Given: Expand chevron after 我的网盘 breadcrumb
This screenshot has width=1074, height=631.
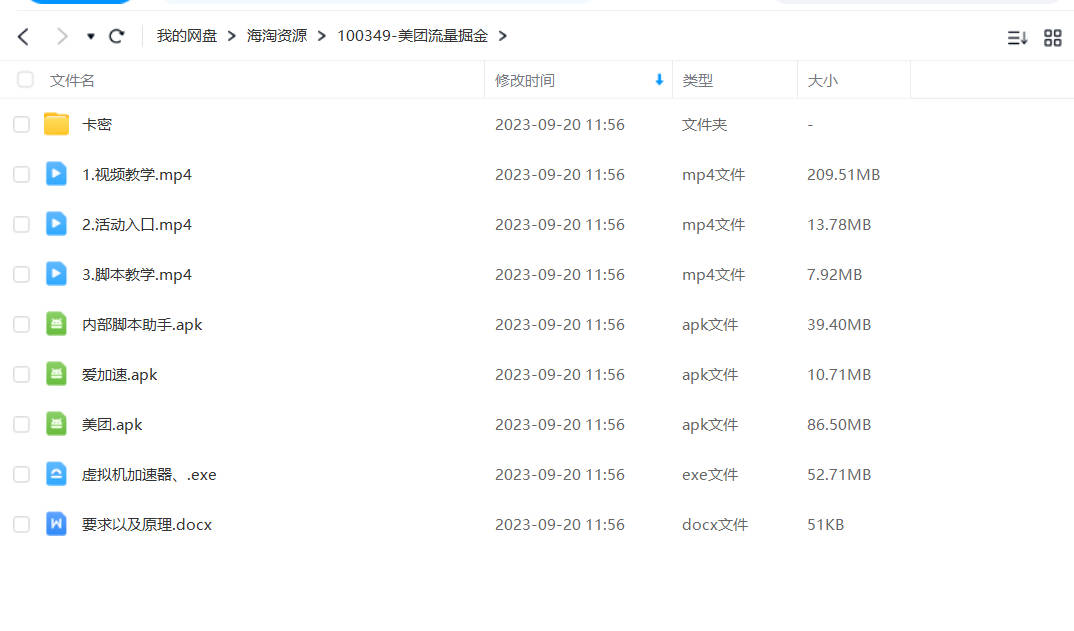Looking at the screenshot, I should pyautogui.click(x=232, y=36).
